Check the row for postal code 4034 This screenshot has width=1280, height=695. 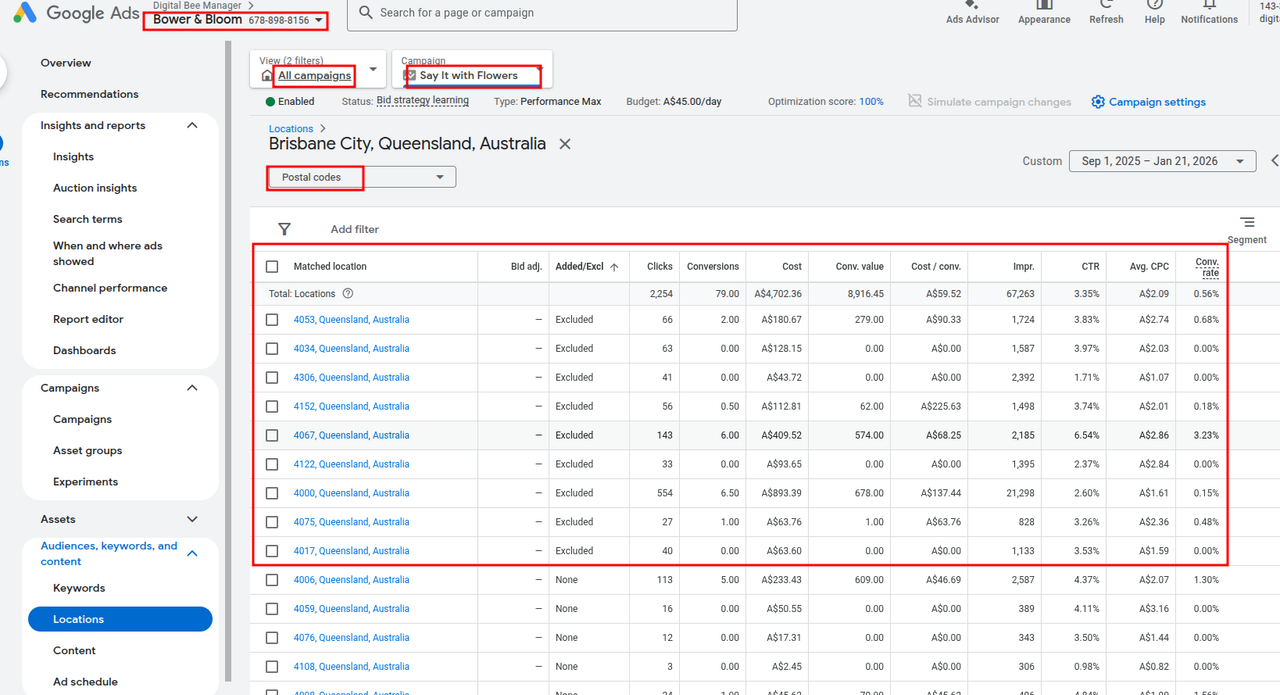[272, 349]
